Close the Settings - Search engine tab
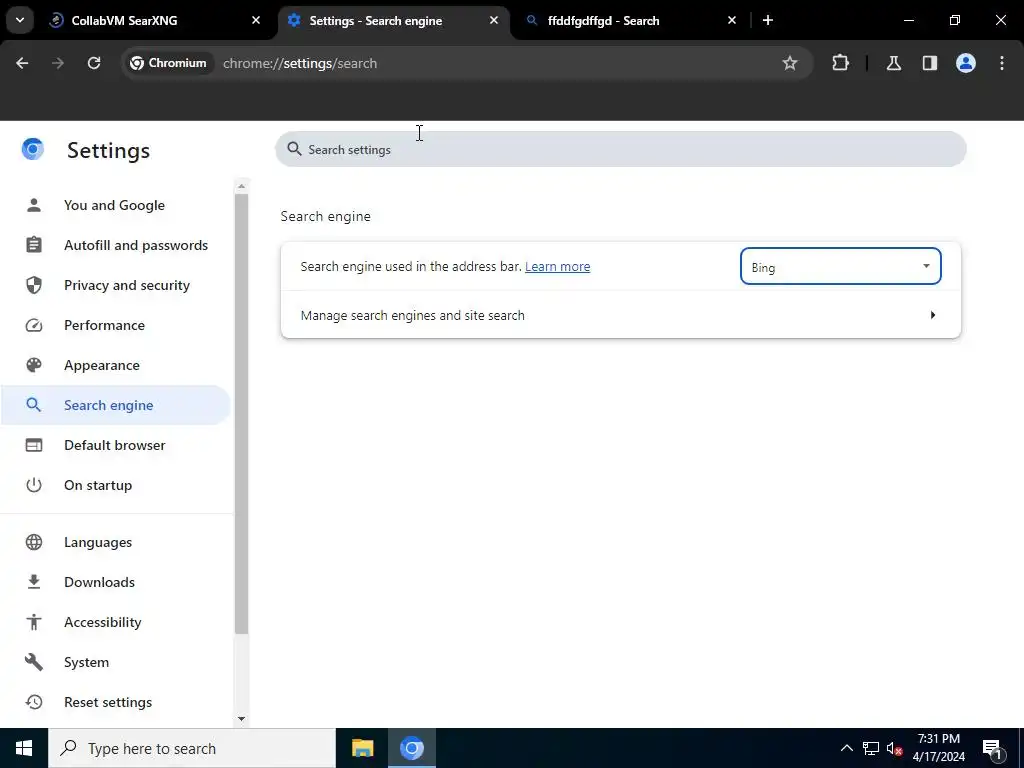Image resolution: width=1024 pixels, height=768 pixels. (494, 20)
